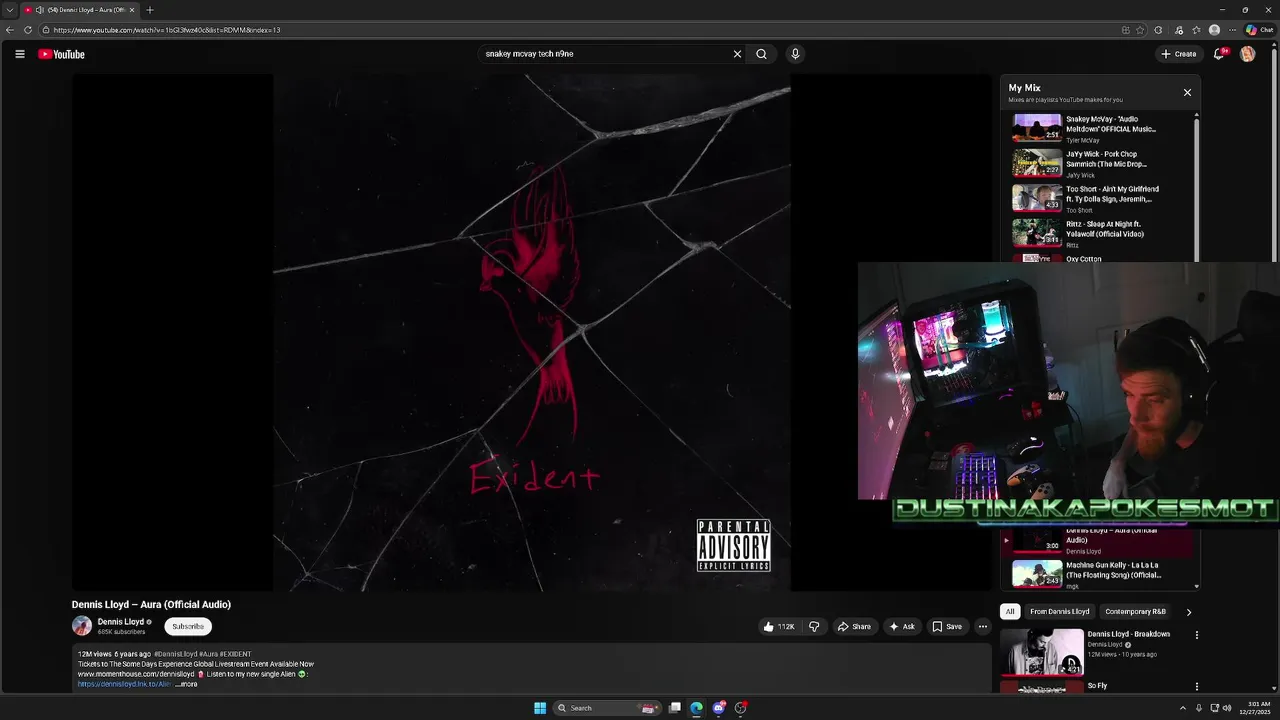Screen dimensions: 1280x720
Task: Click Dennis Lloyd channel name
Action: point(121,622)
